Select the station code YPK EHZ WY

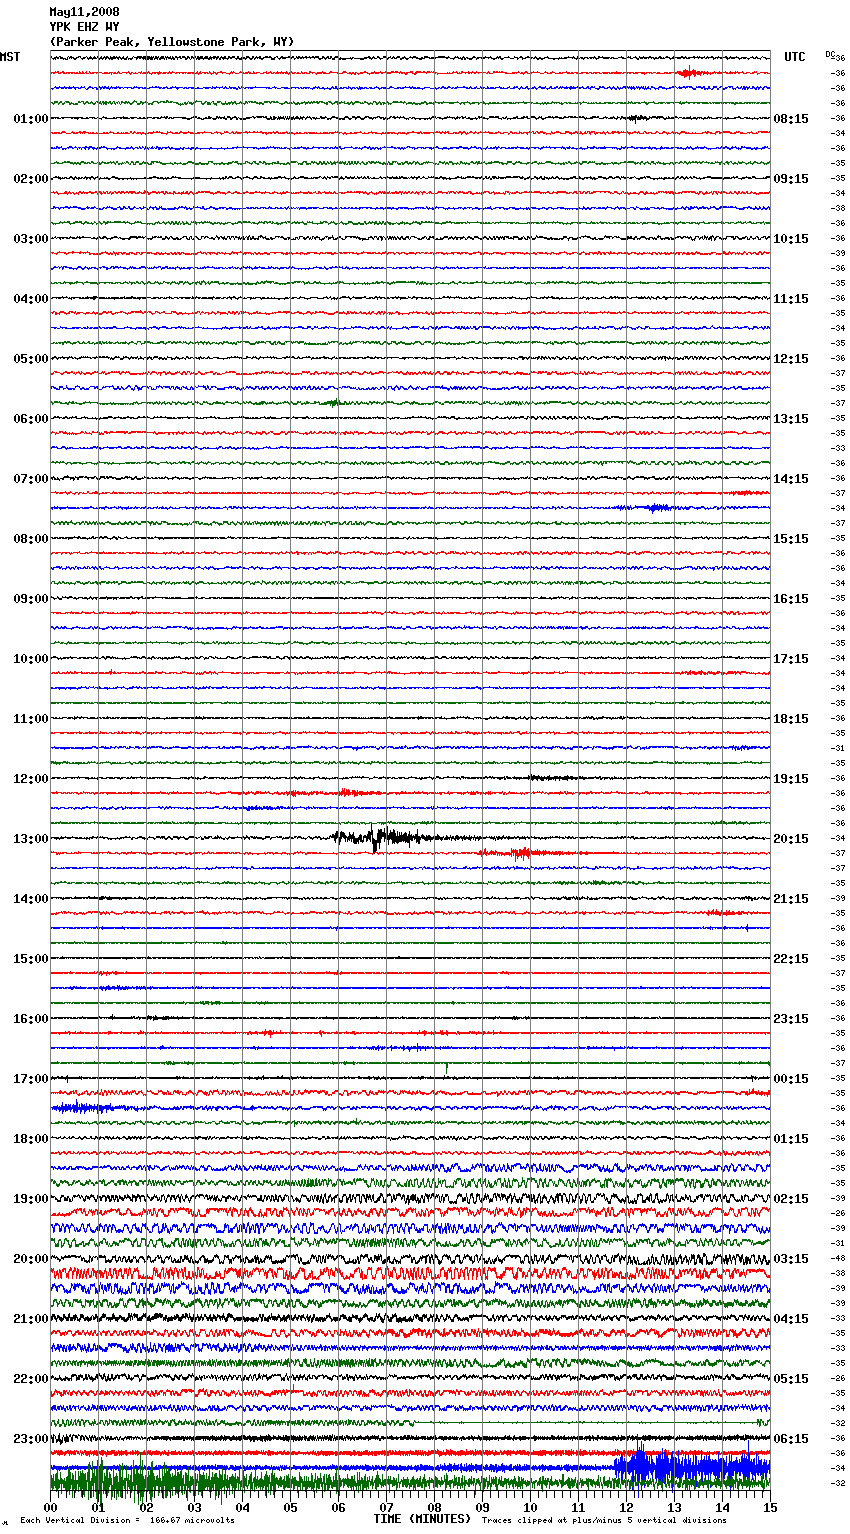[x=84, y=27]
